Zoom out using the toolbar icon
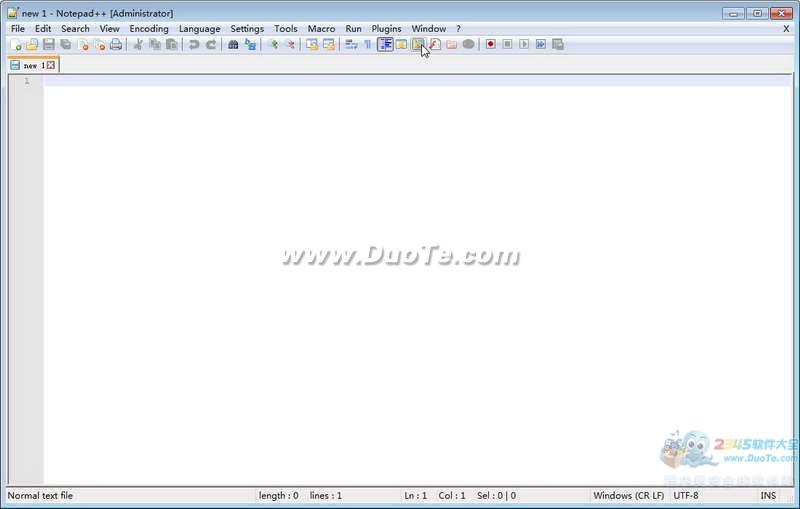800x509 pixels. [x=290, y=45]
